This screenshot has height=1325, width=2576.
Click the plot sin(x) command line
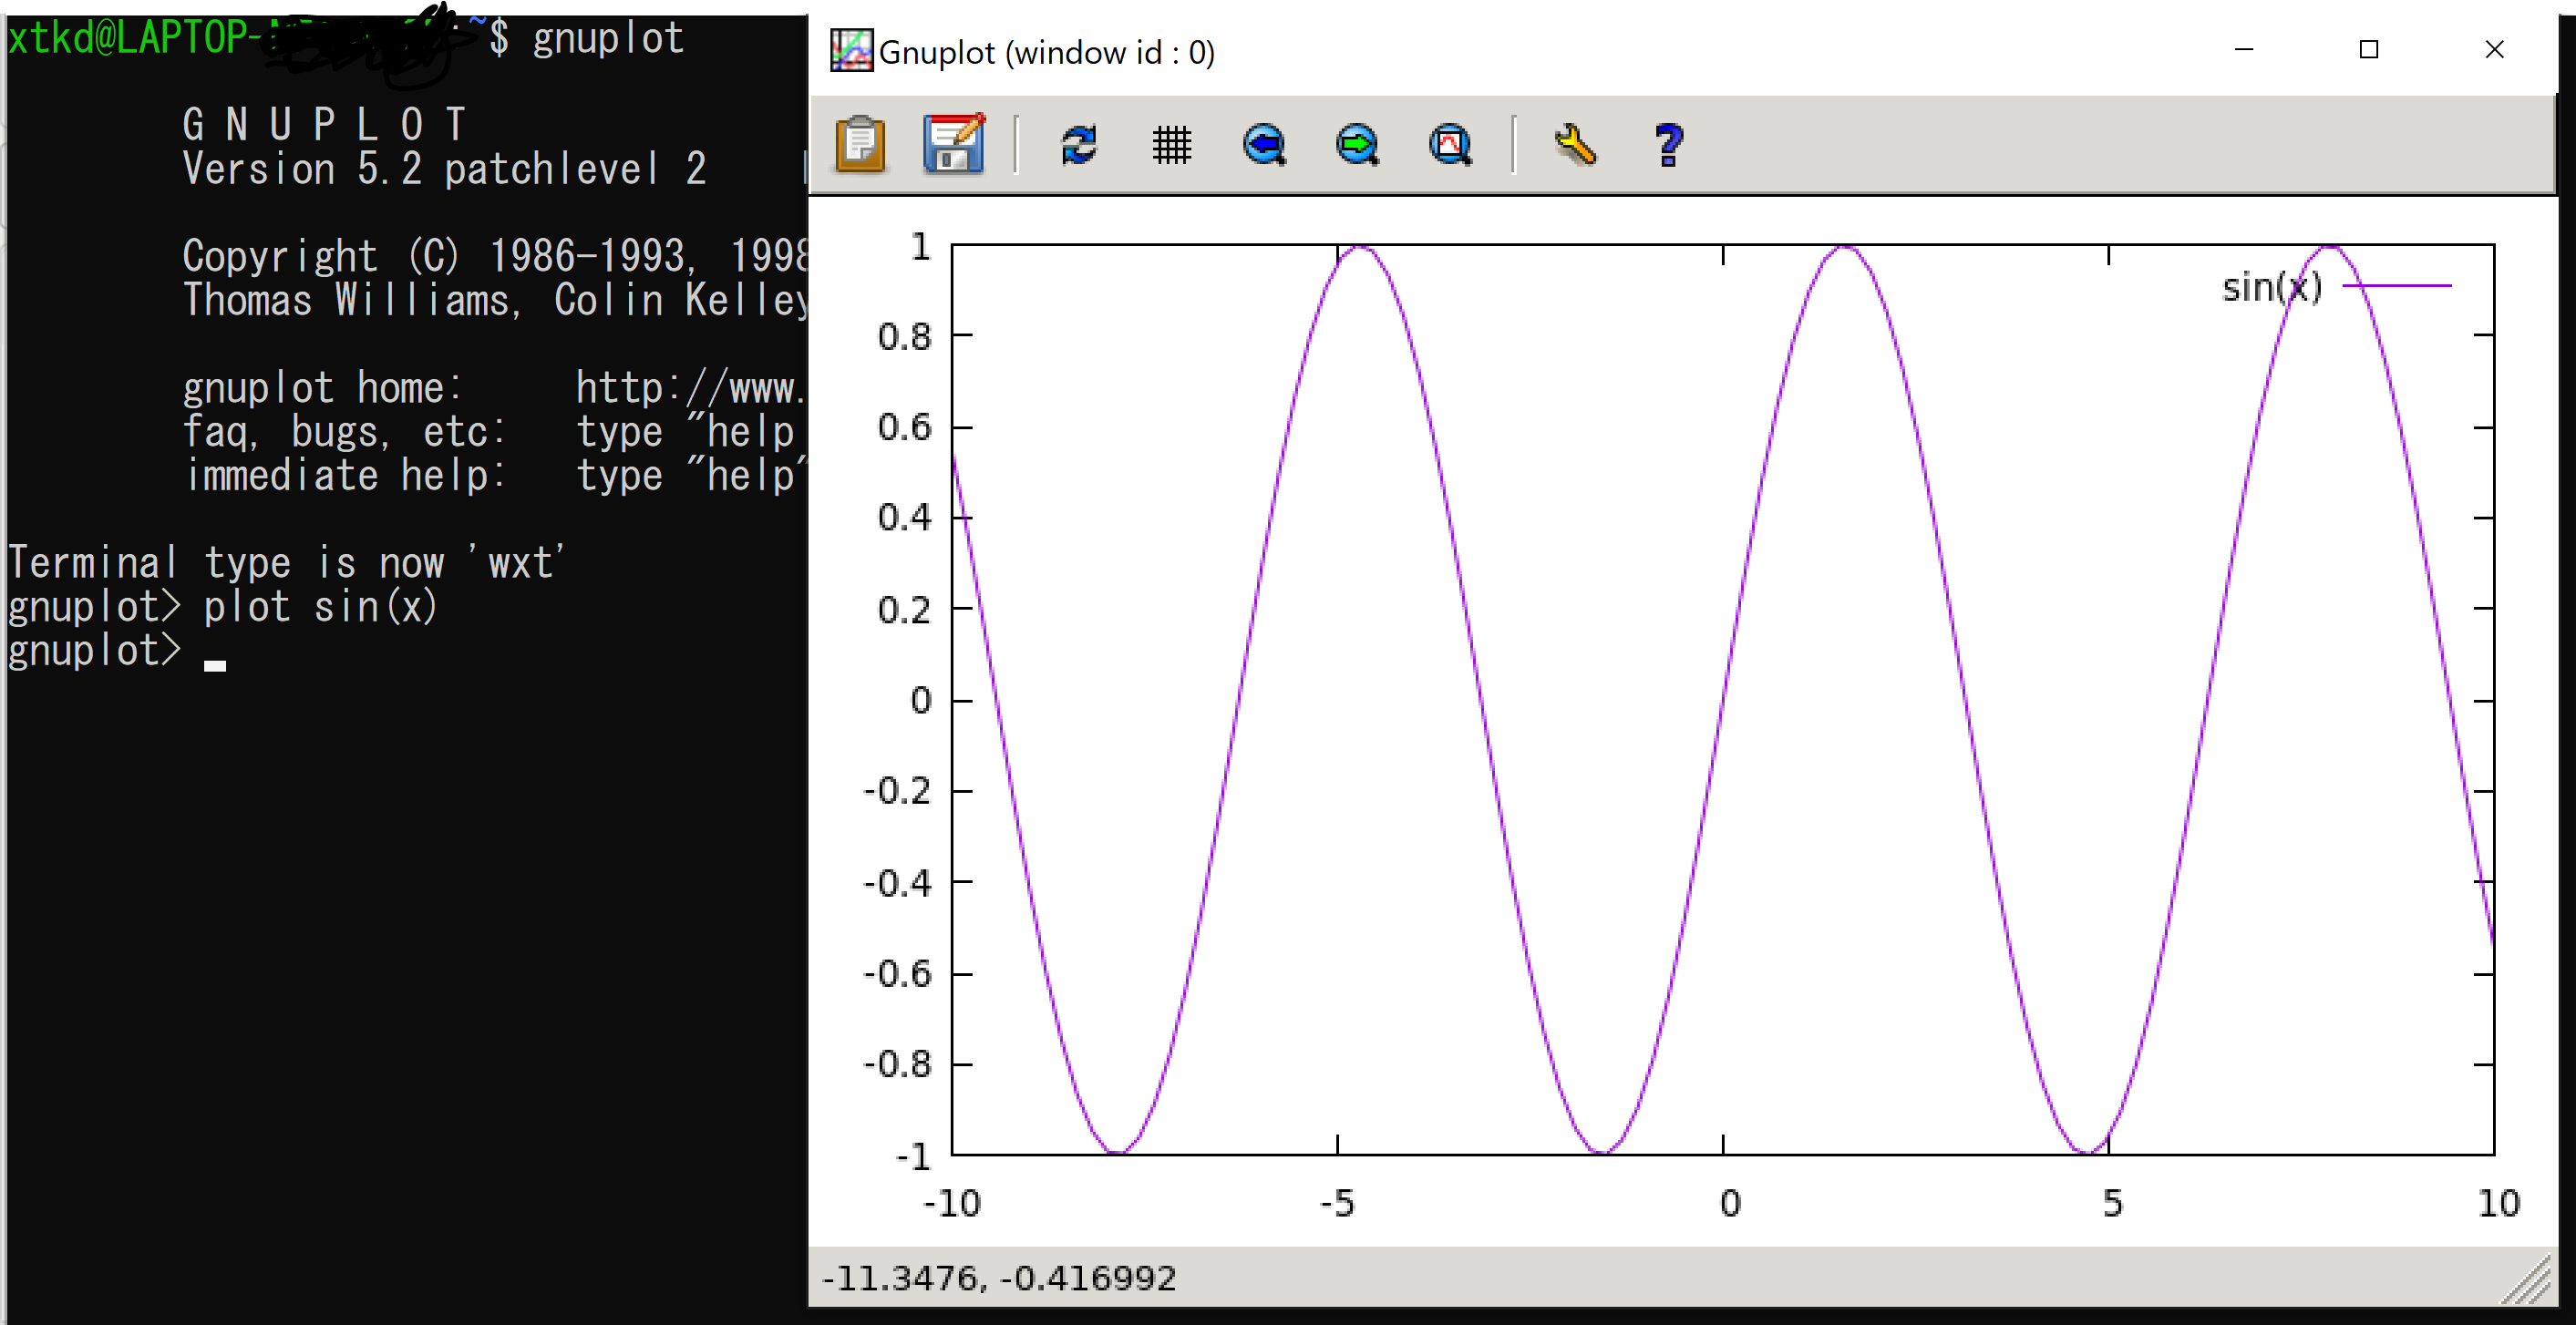pyautogui.click(x=320, y=607)
